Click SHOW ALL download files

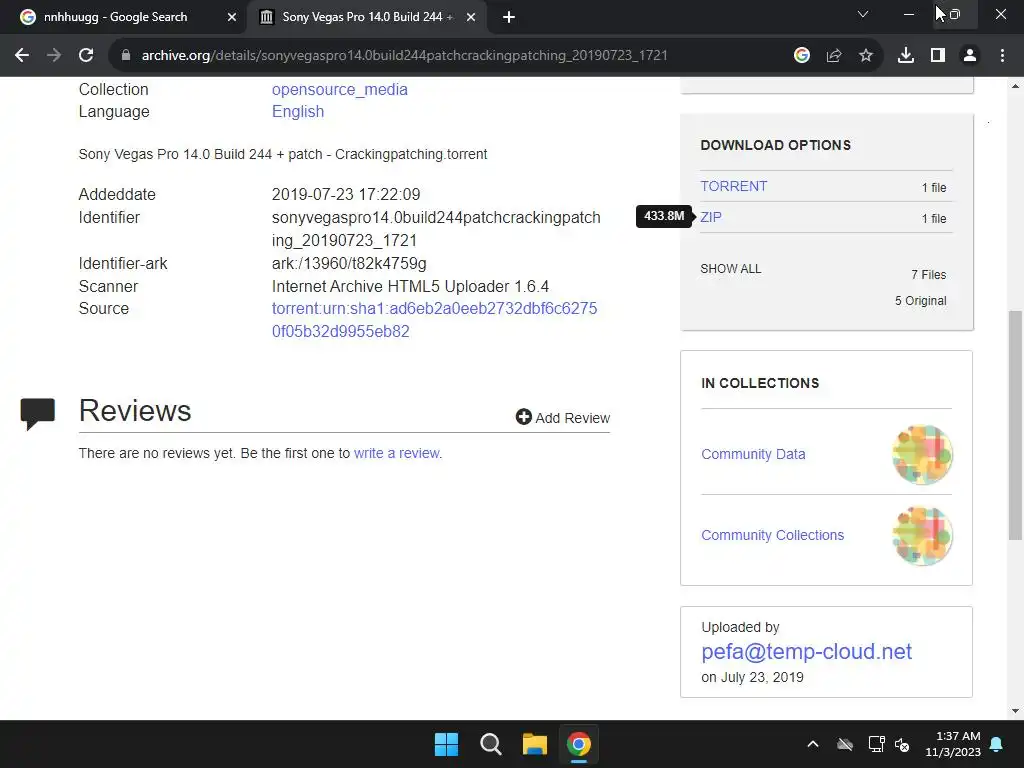(x=730, y=269)
